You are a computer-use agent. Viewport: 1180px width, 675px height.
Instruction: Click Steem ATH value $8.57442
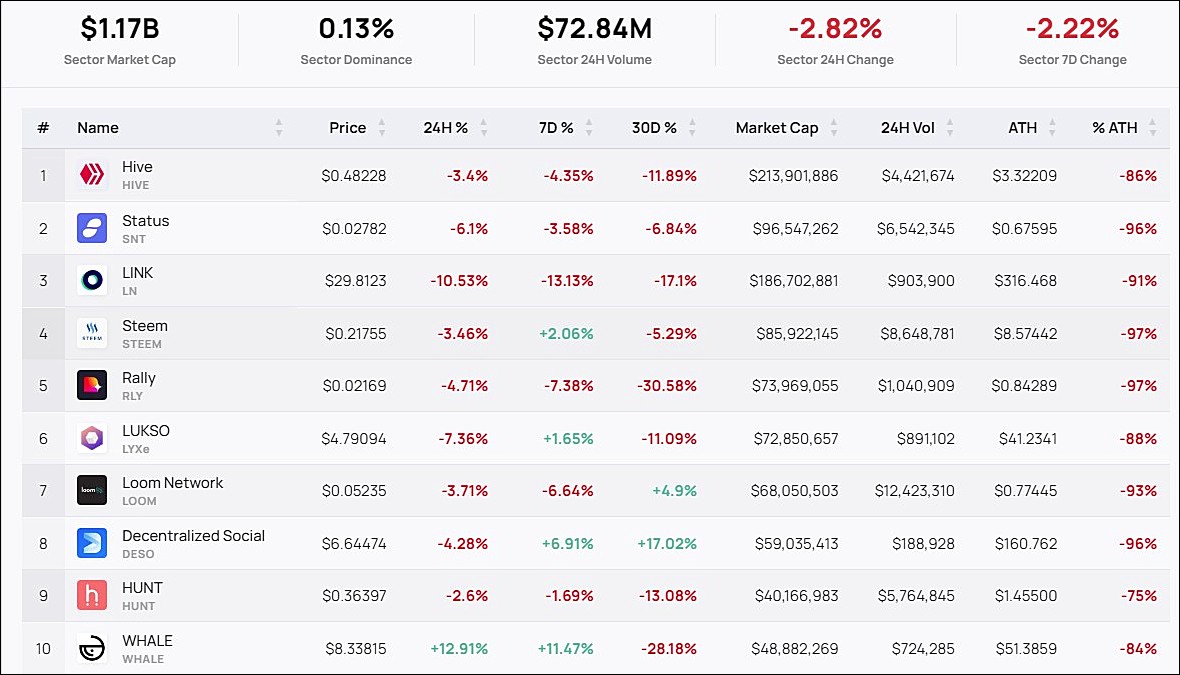pyautogui.click(x=1025, y=333)
